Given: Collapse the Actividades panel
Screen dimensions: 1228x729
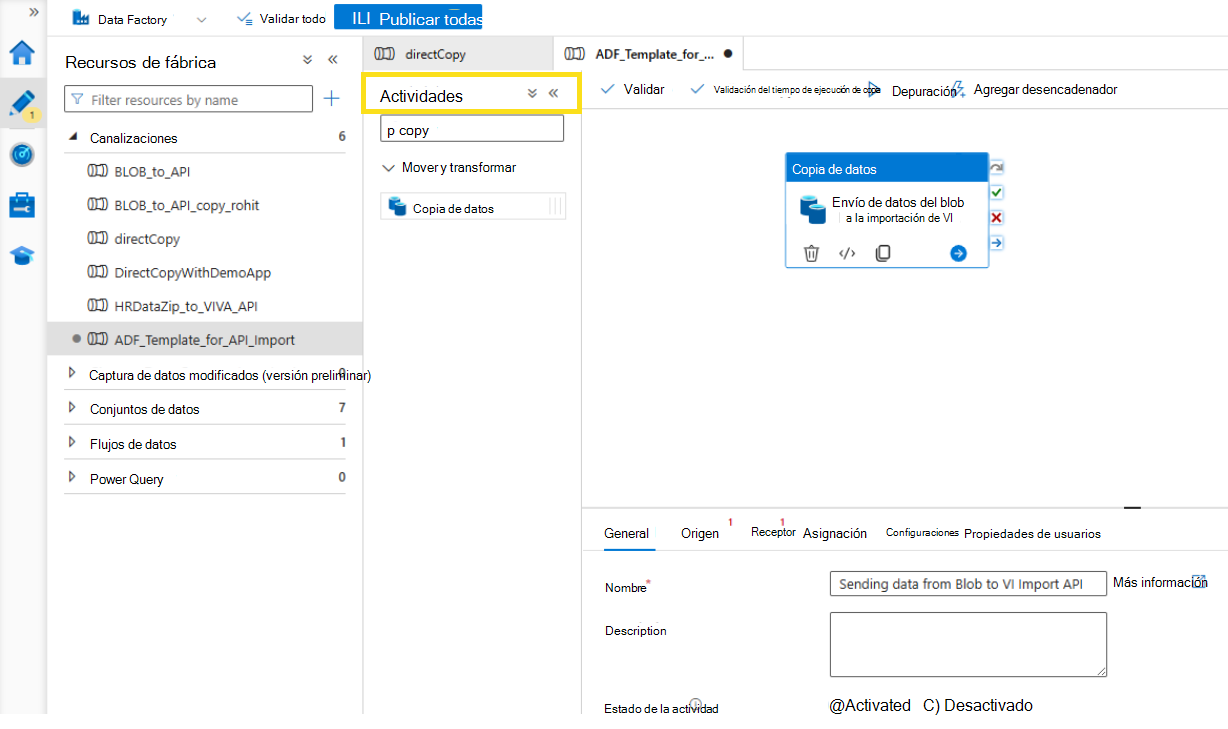Looking at the screenshot, I should tap(553, 93).
